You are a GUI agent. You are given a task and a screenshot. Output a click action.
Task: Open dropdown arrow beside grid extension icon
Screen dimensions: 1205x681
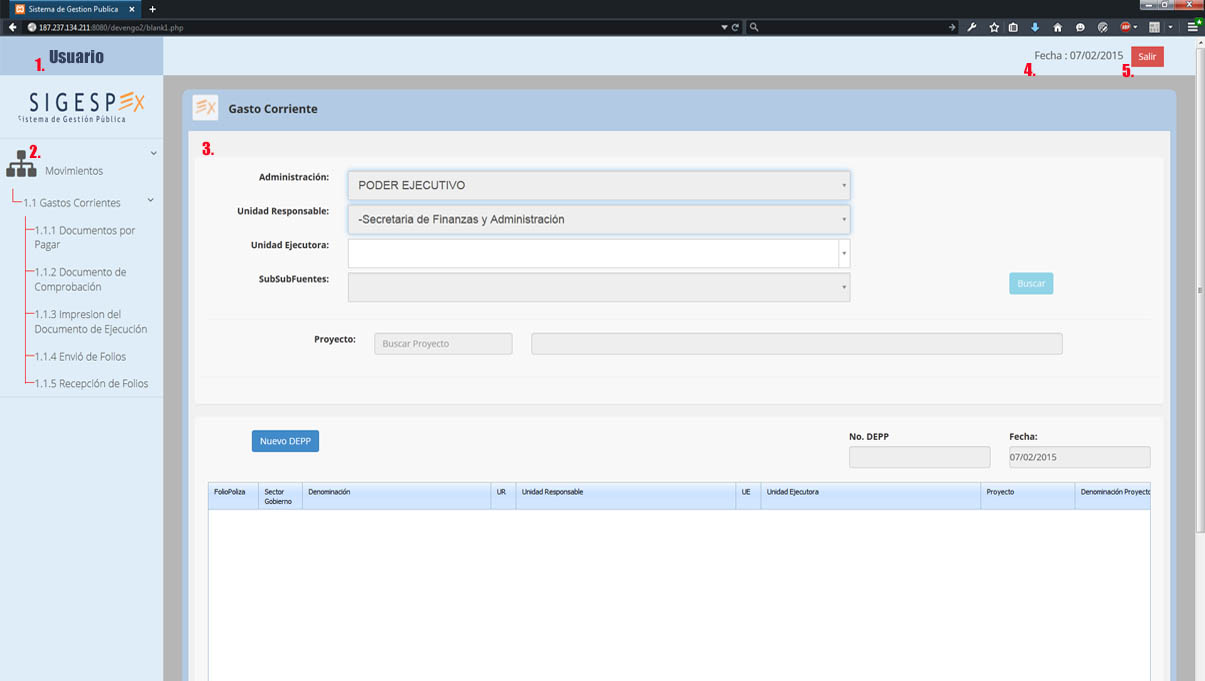[1171, 27]
